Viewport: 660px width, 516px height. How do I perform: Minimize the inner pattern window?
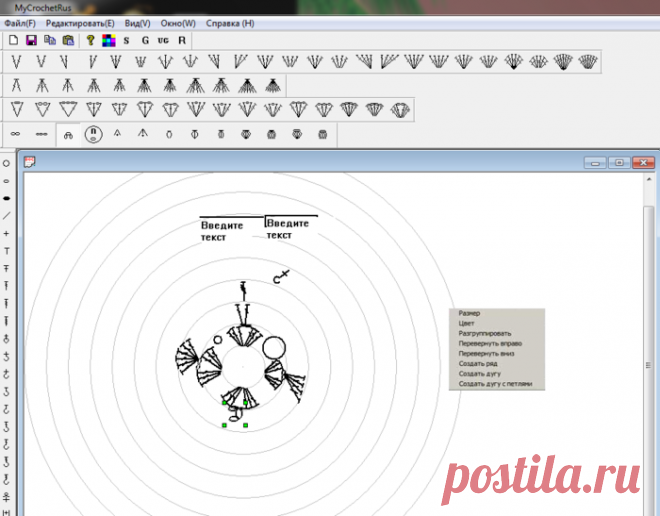point(595,162)
